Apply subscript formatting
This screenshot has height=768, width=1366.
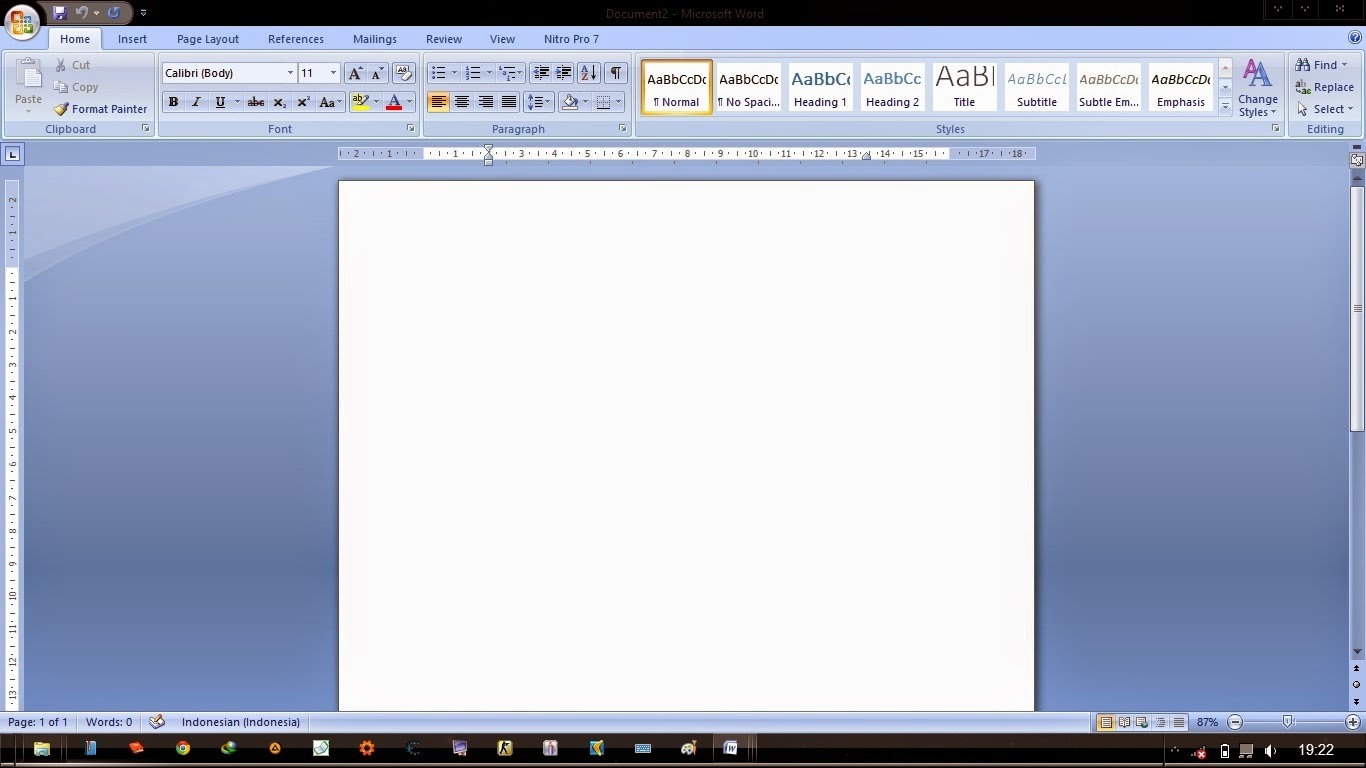pos(279,101)
